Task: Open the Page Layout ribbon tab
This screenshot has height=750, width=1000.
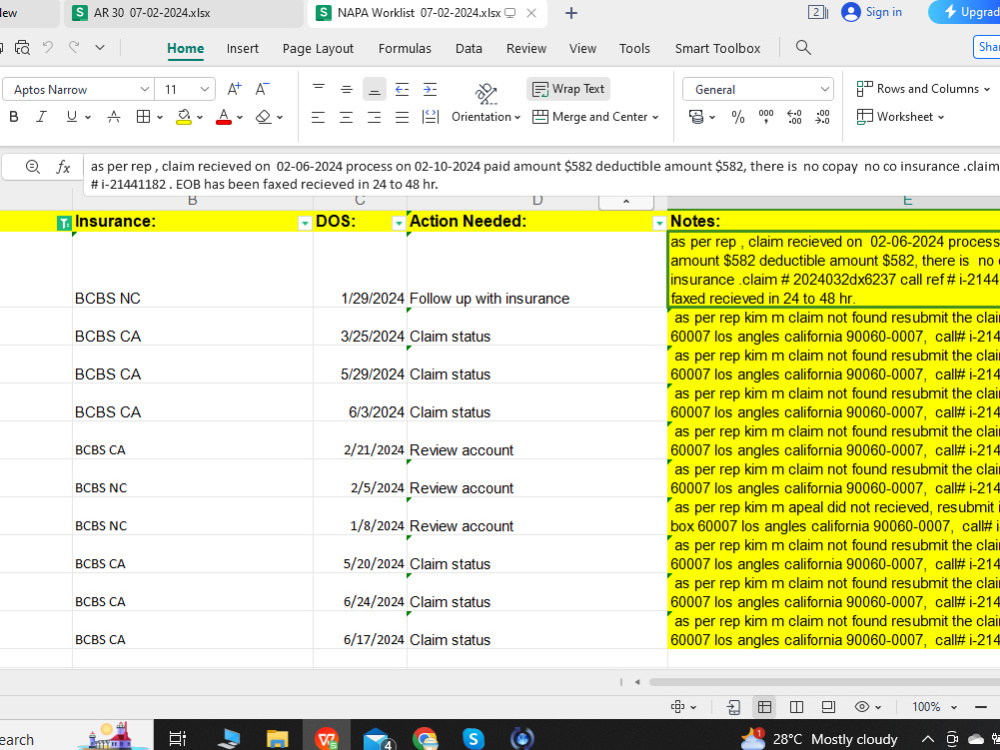Action: coord(318,48)
